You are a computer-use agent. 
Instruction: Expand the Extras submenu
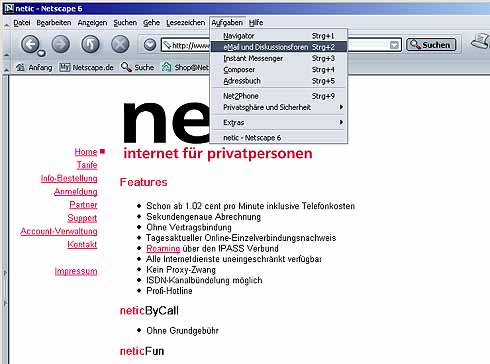279,122
